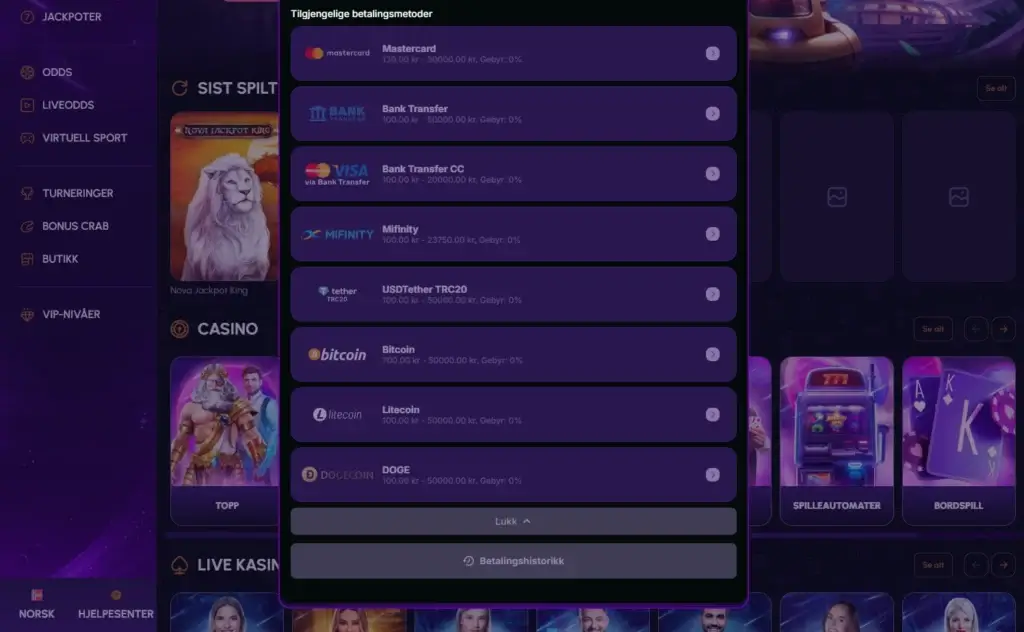
Task: Open the Turneringer trophy icon
Action: coord(27,193)
